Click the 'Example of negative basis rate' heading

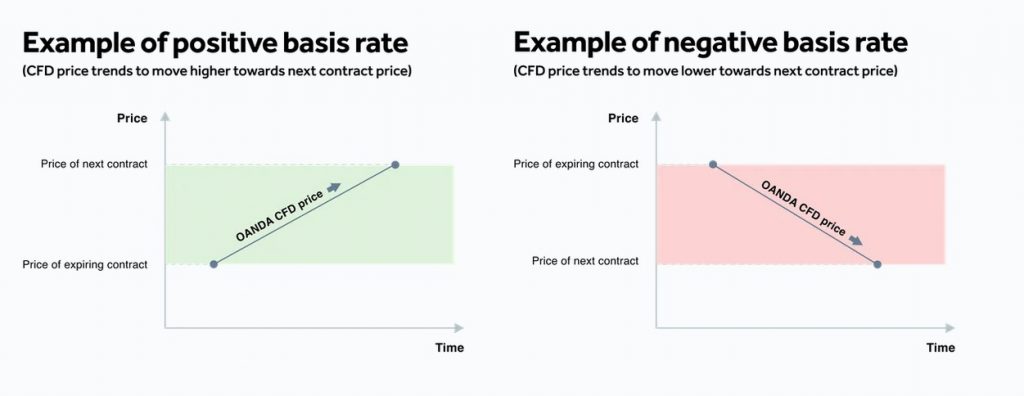(711, 43)
